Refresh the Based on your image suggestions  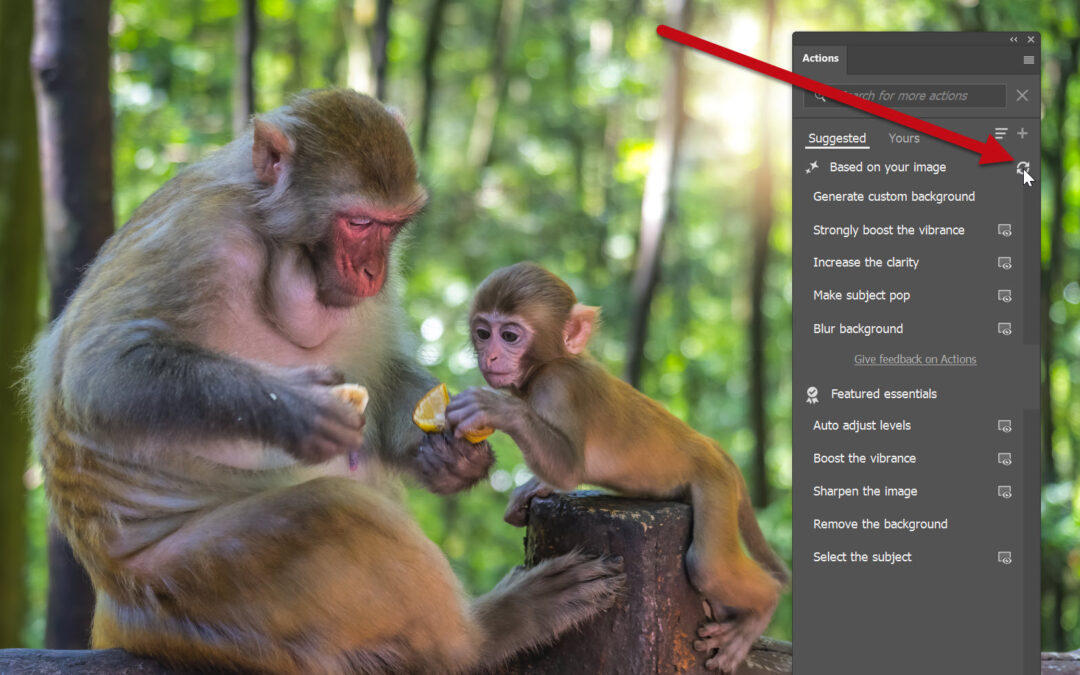[1022, 168]
